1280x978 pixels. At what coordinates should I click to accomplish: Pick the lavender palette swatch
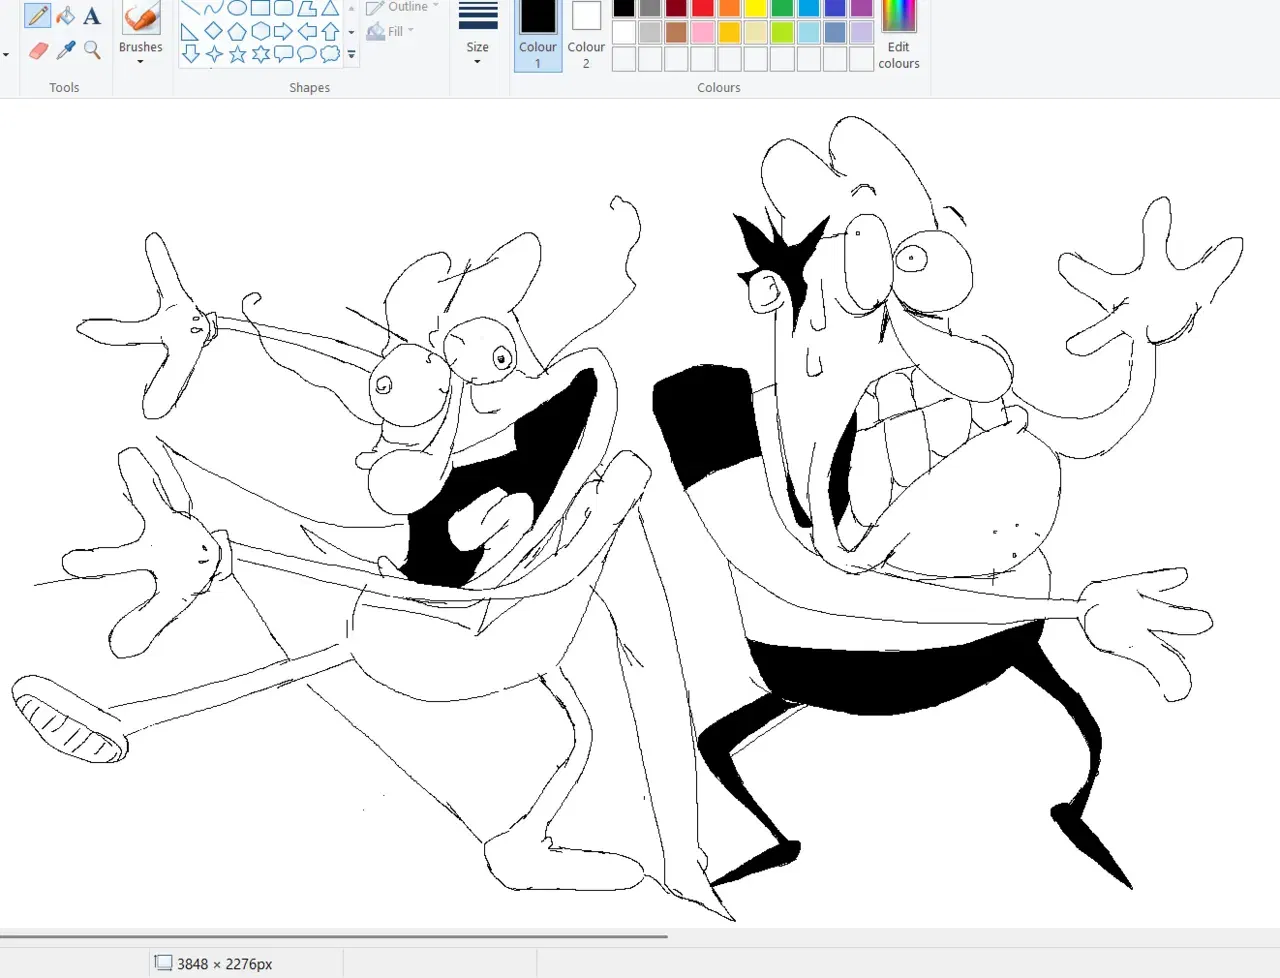862,32
